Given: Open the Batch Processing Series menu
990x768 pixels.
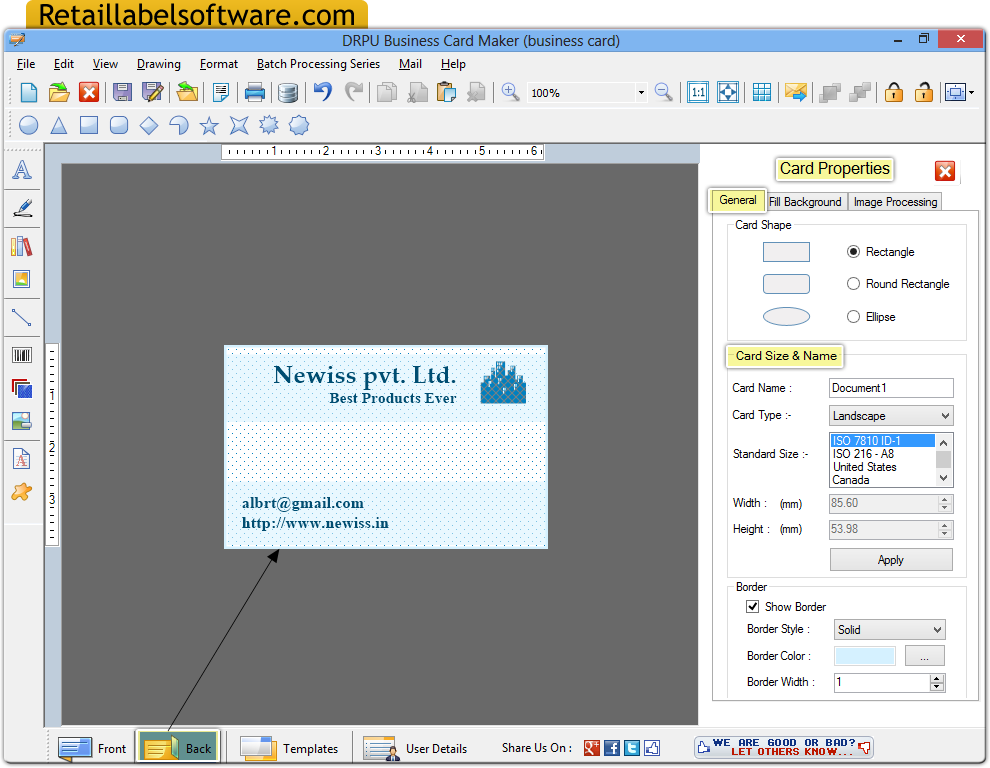Looking at the screenshot, I should 318,63.
